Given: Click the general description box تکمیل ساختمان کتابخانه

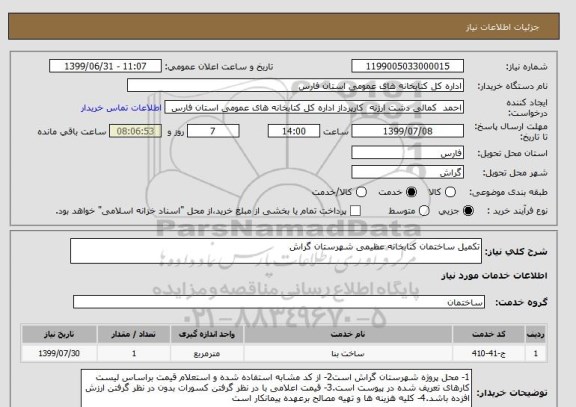Looking at the screenshot, I should click(x=276, y=251).
